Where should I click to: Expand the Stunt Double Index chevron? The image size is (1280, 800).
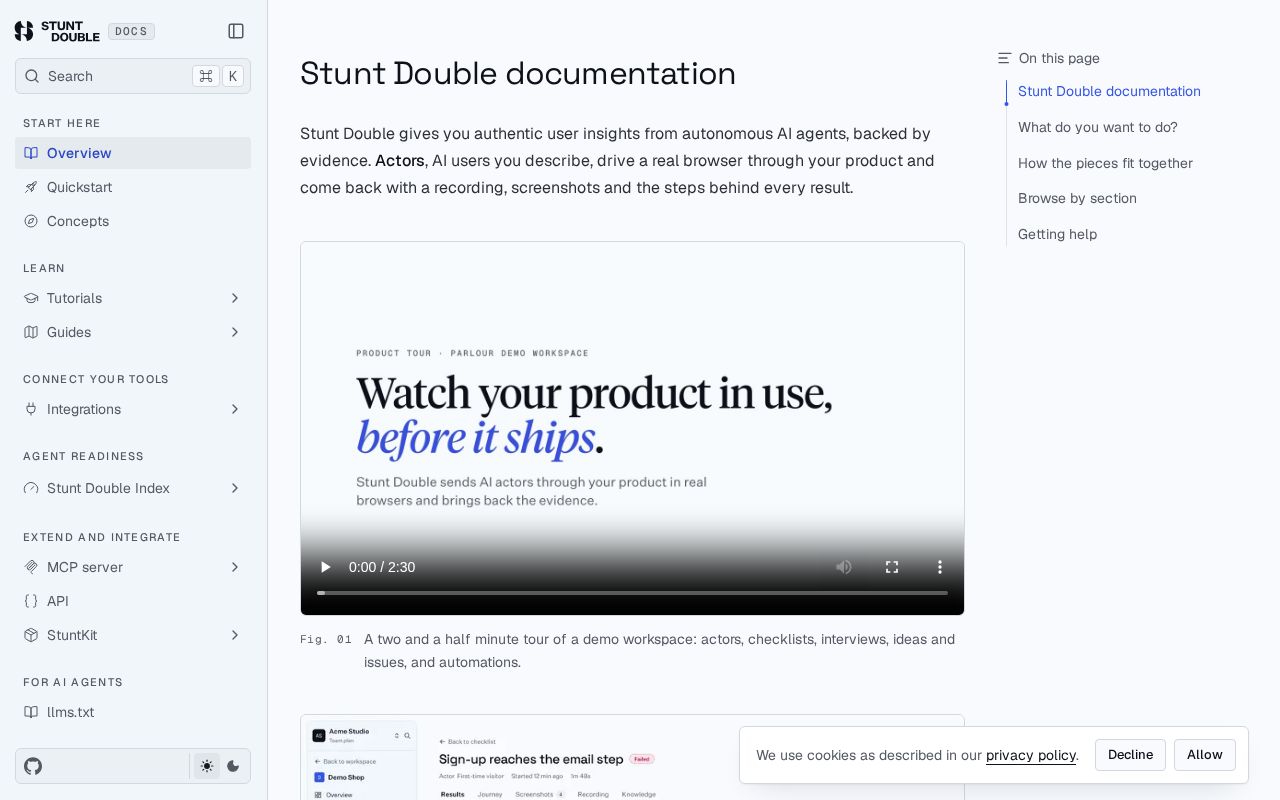pos(235,488)
